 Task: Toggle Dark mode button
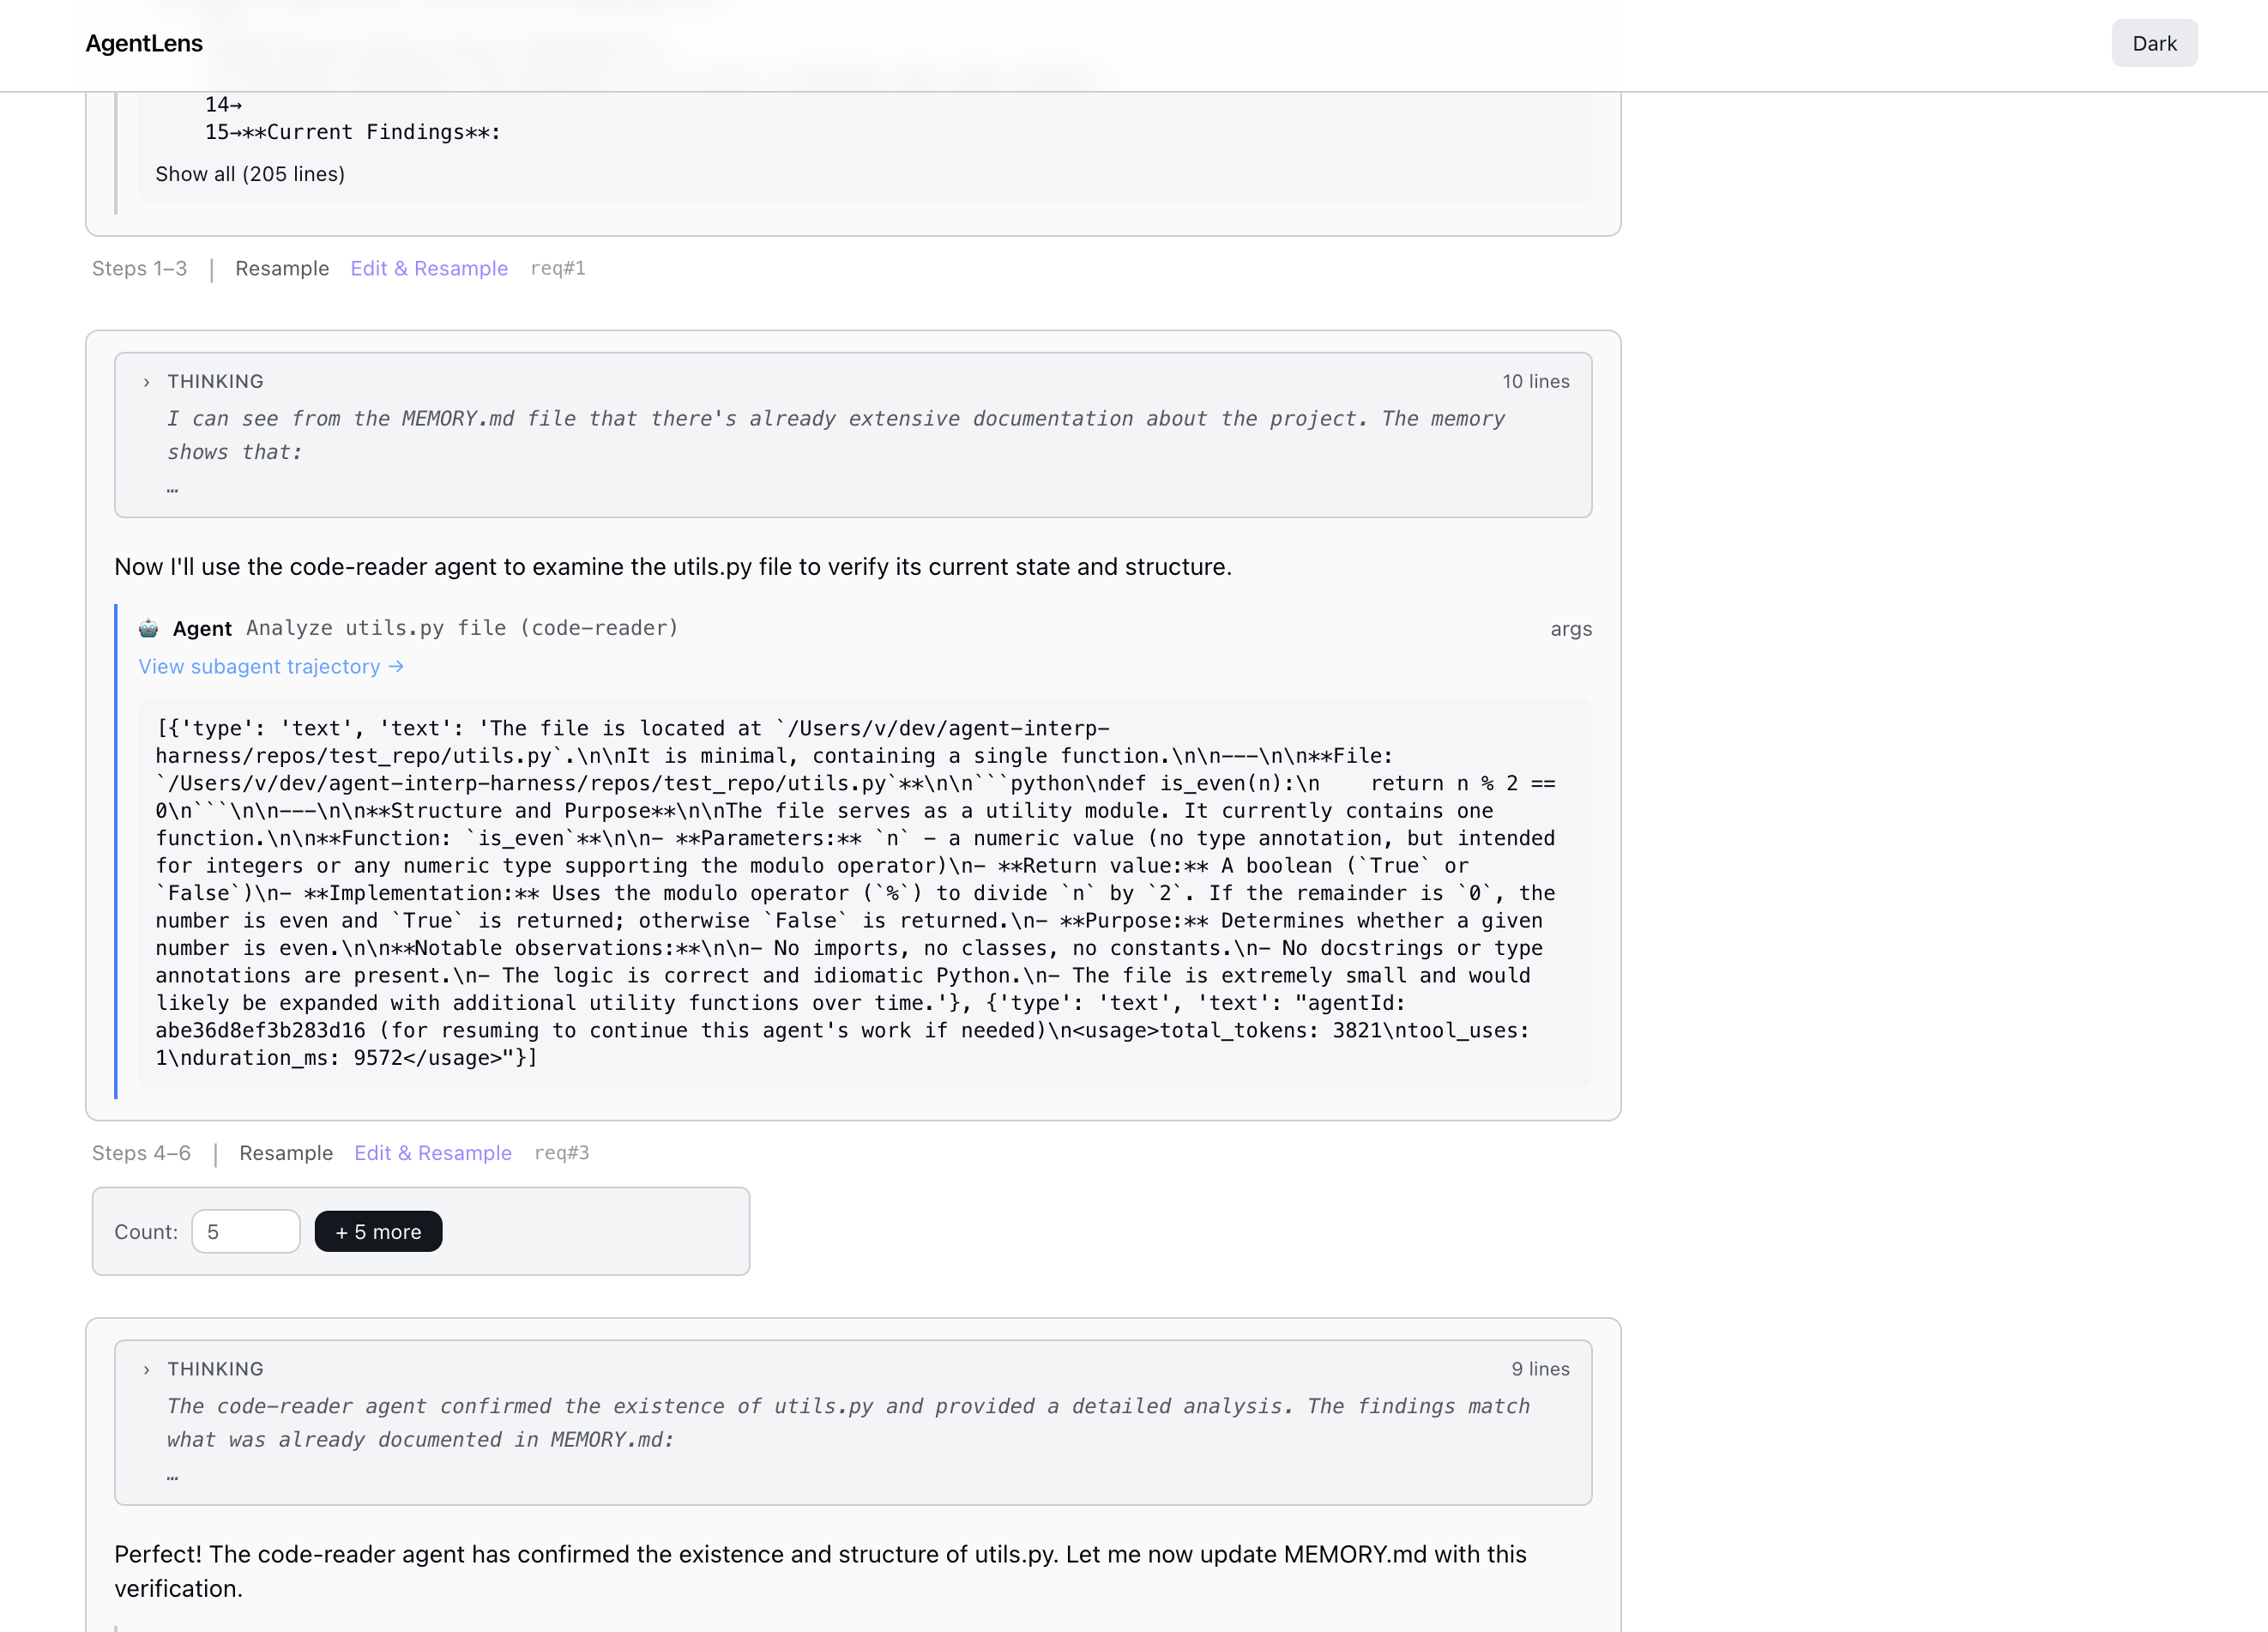[x=2153, y=43]
